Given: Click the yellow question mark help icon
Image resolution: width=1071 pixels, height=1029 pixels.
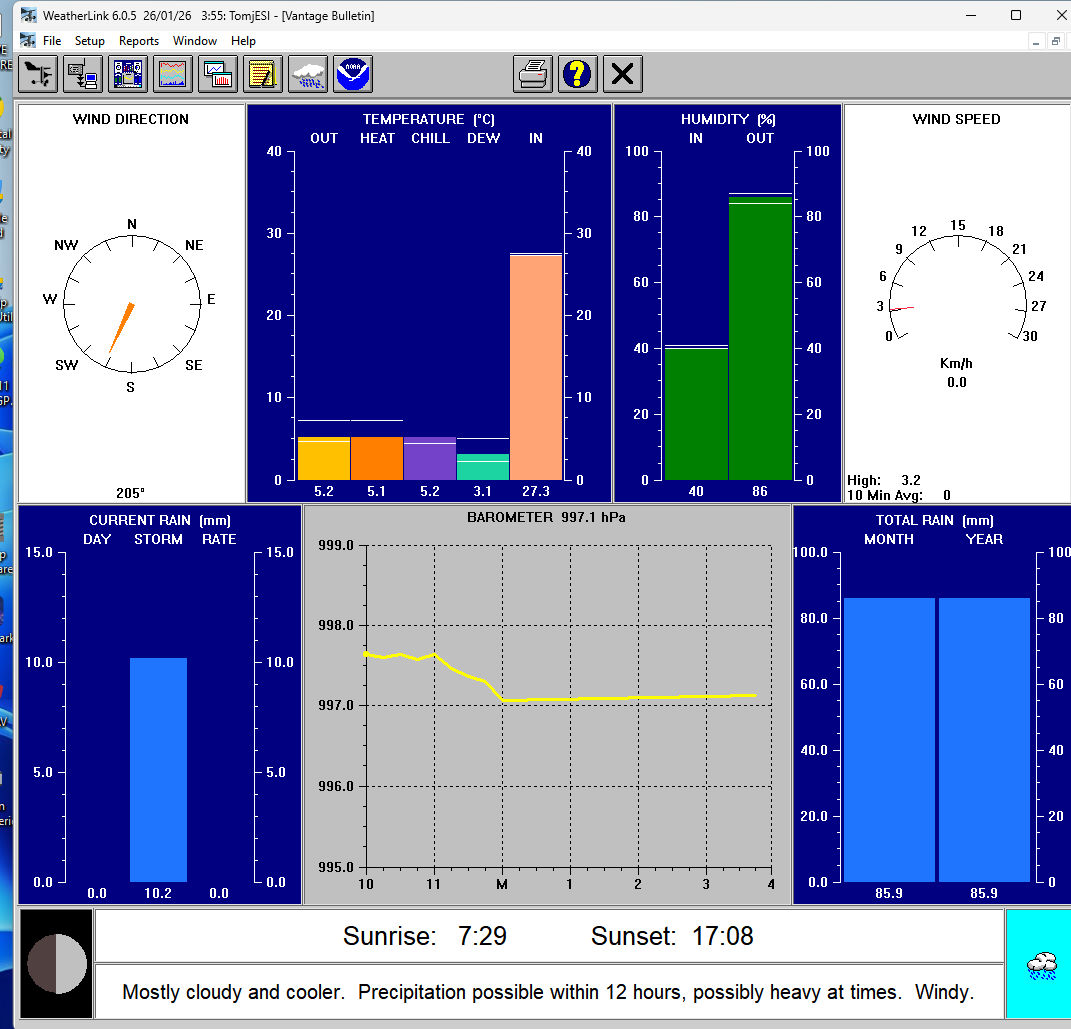Looking at the screenshot, I should pyautogui.click(x=578, y=74).
